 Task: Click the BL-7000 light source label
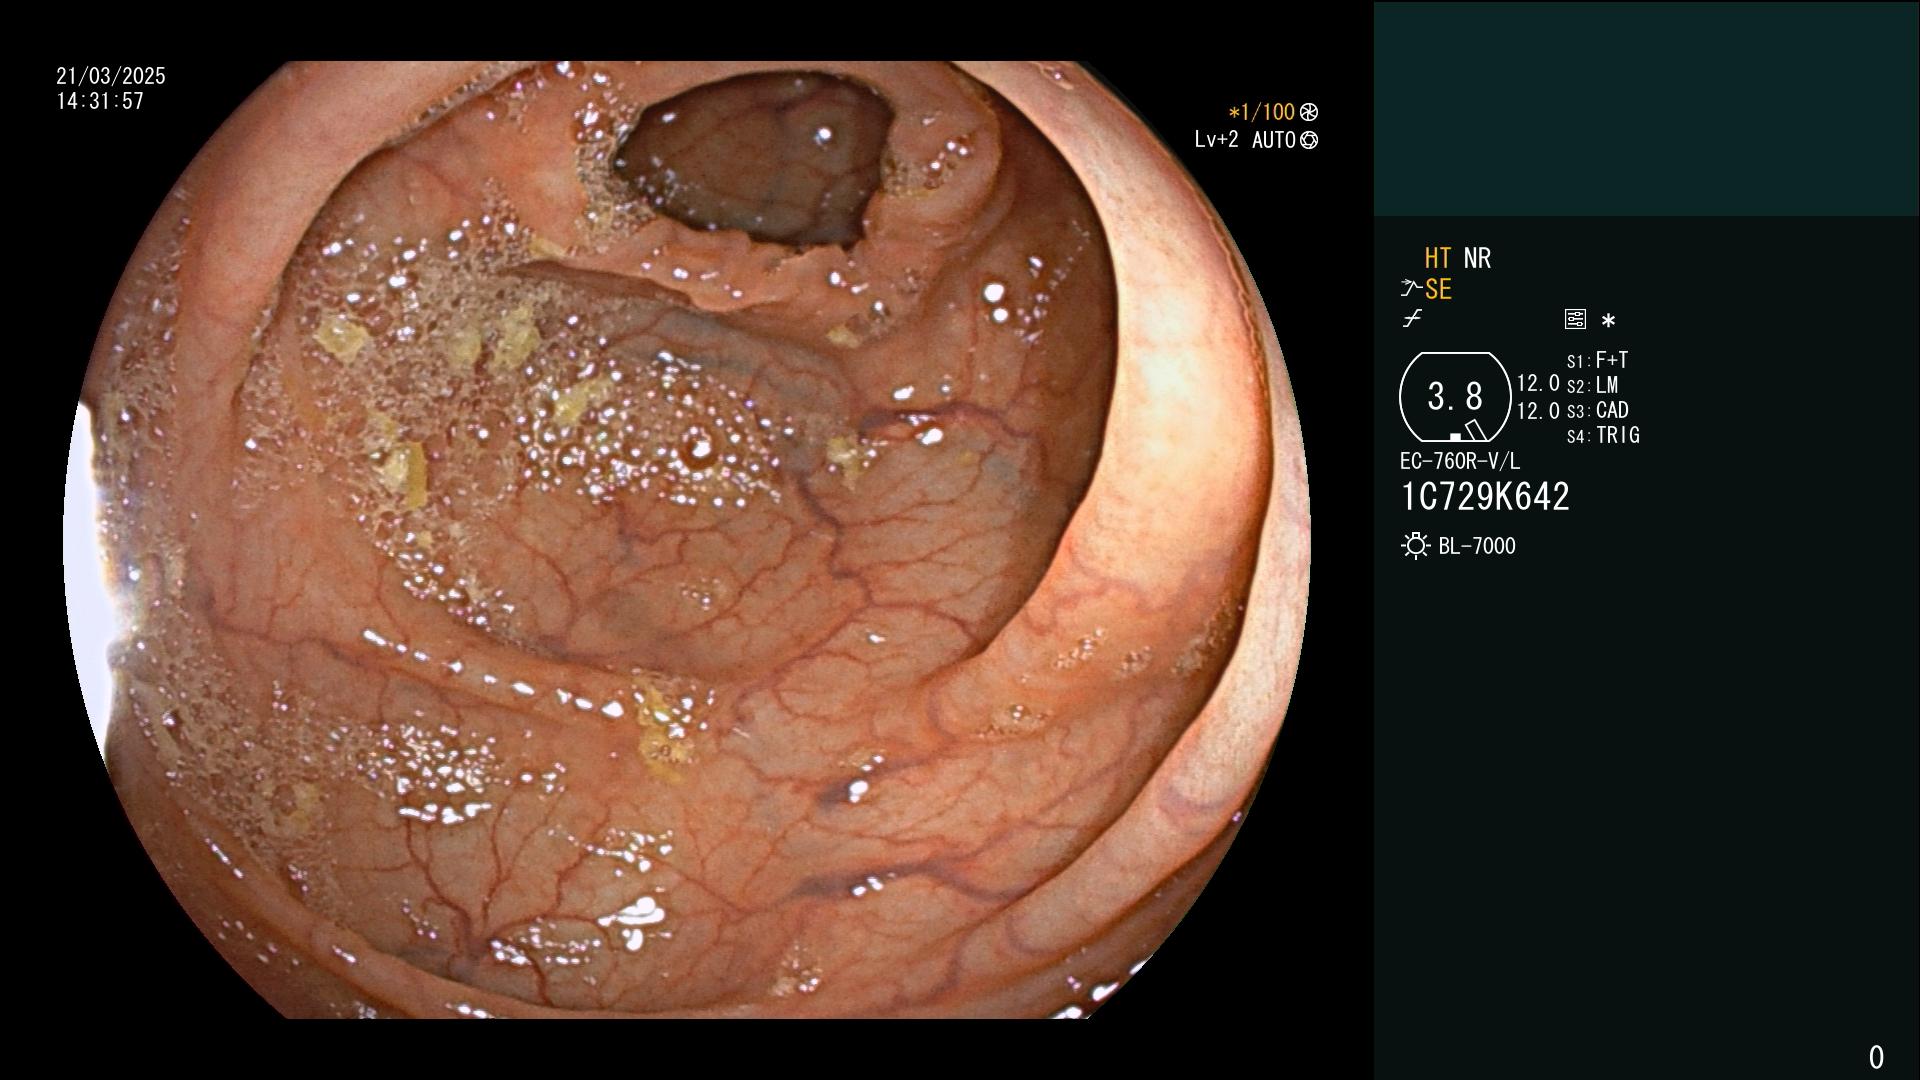pyautogui.click(x=1477, y=546)
